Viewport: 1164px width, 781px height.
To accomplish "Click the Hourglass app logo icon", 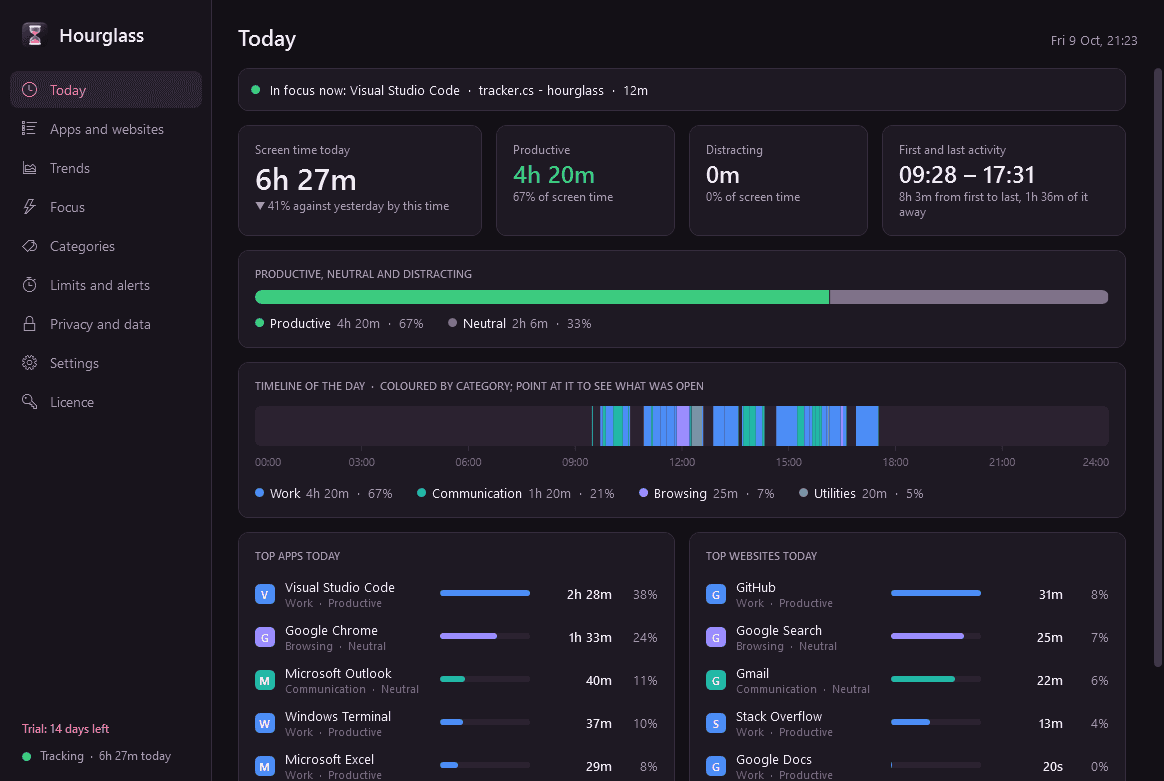I will (x=34, y=34).
